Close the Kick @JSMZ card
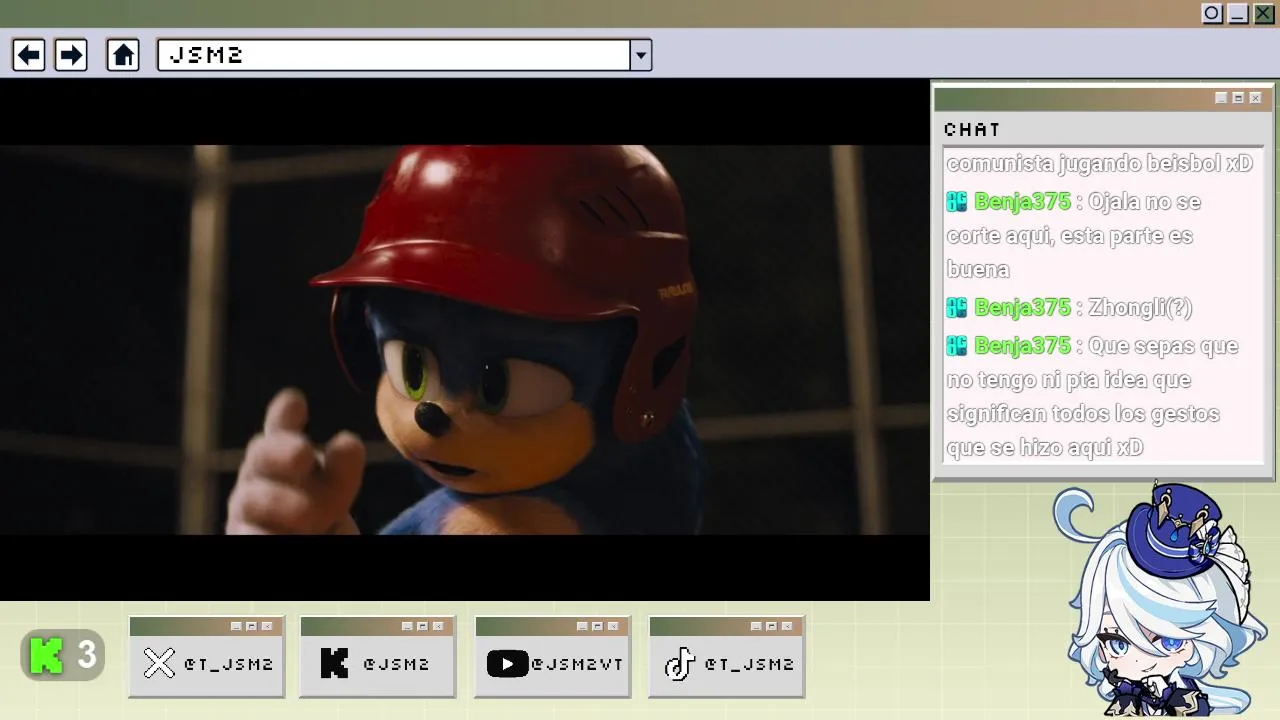1280x720 pixels. pos(438,626)
